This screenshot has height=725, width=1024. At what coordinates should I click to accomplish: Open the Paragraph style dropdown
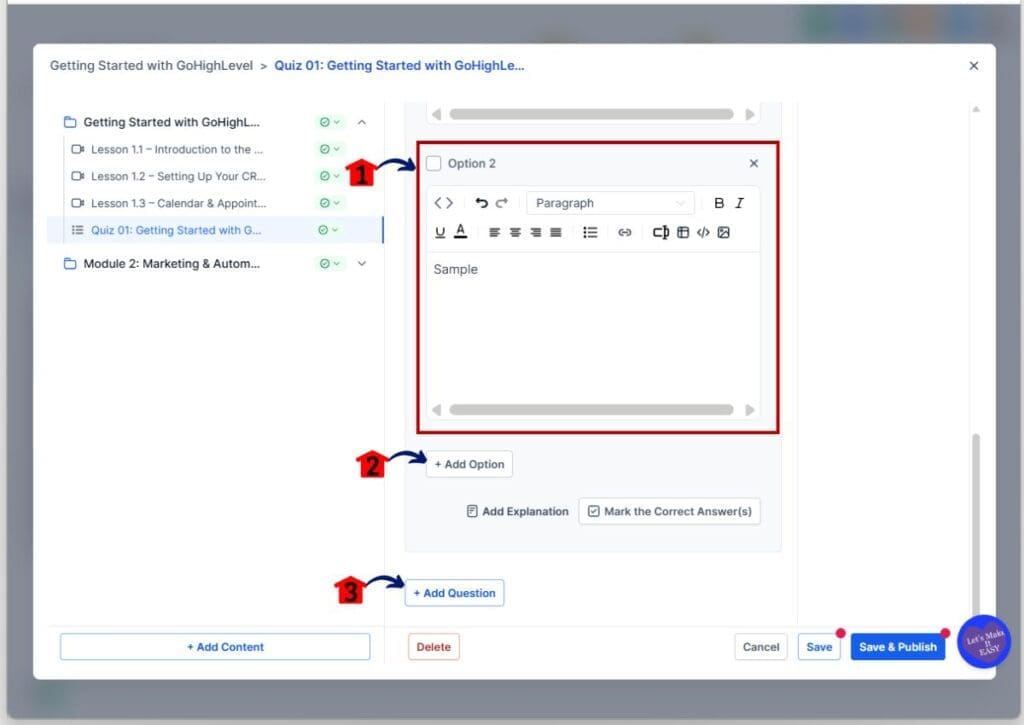point(610,203)
